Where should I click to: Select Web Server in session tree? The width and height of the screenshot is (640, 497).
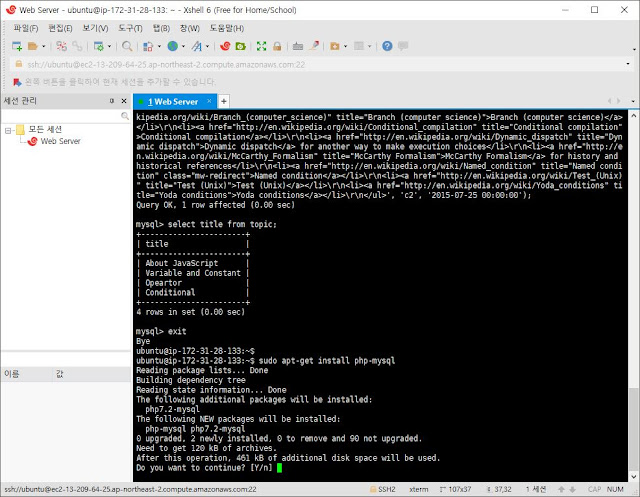pos(54,141)
